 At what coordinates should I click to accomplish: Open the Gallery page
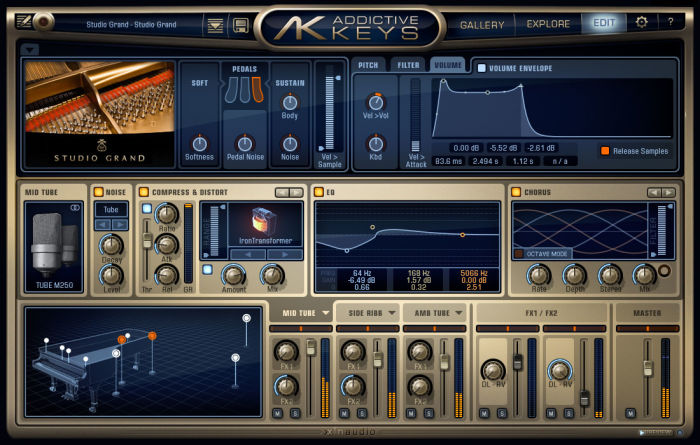[481, 24]
